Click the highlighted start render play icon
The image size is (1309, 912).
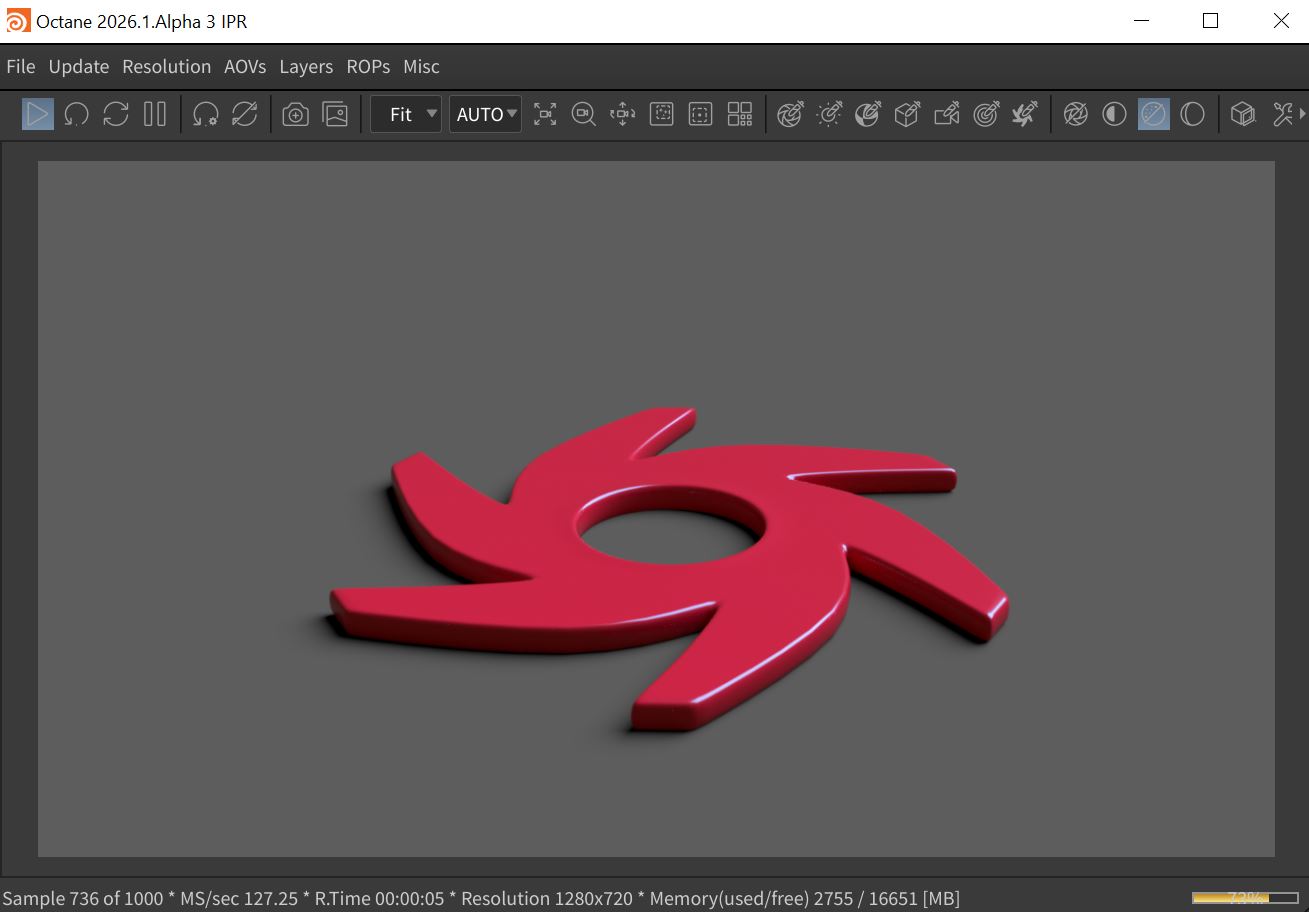[37, 114]
